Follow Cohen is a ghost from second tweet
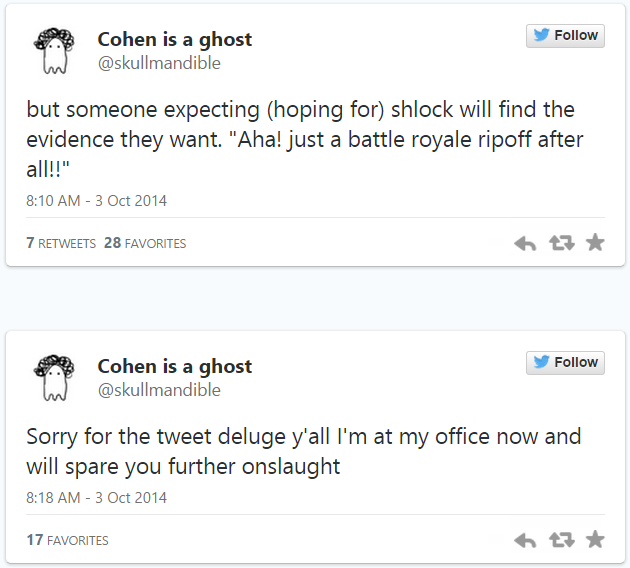The image size is (630, 568). [x=565, y=363]
